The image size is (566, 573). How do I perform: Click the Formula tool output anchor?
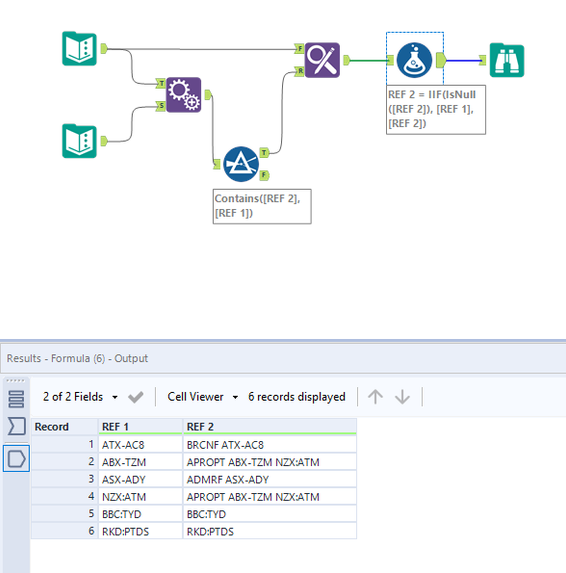pyautogui.click(x=441, y=60)
